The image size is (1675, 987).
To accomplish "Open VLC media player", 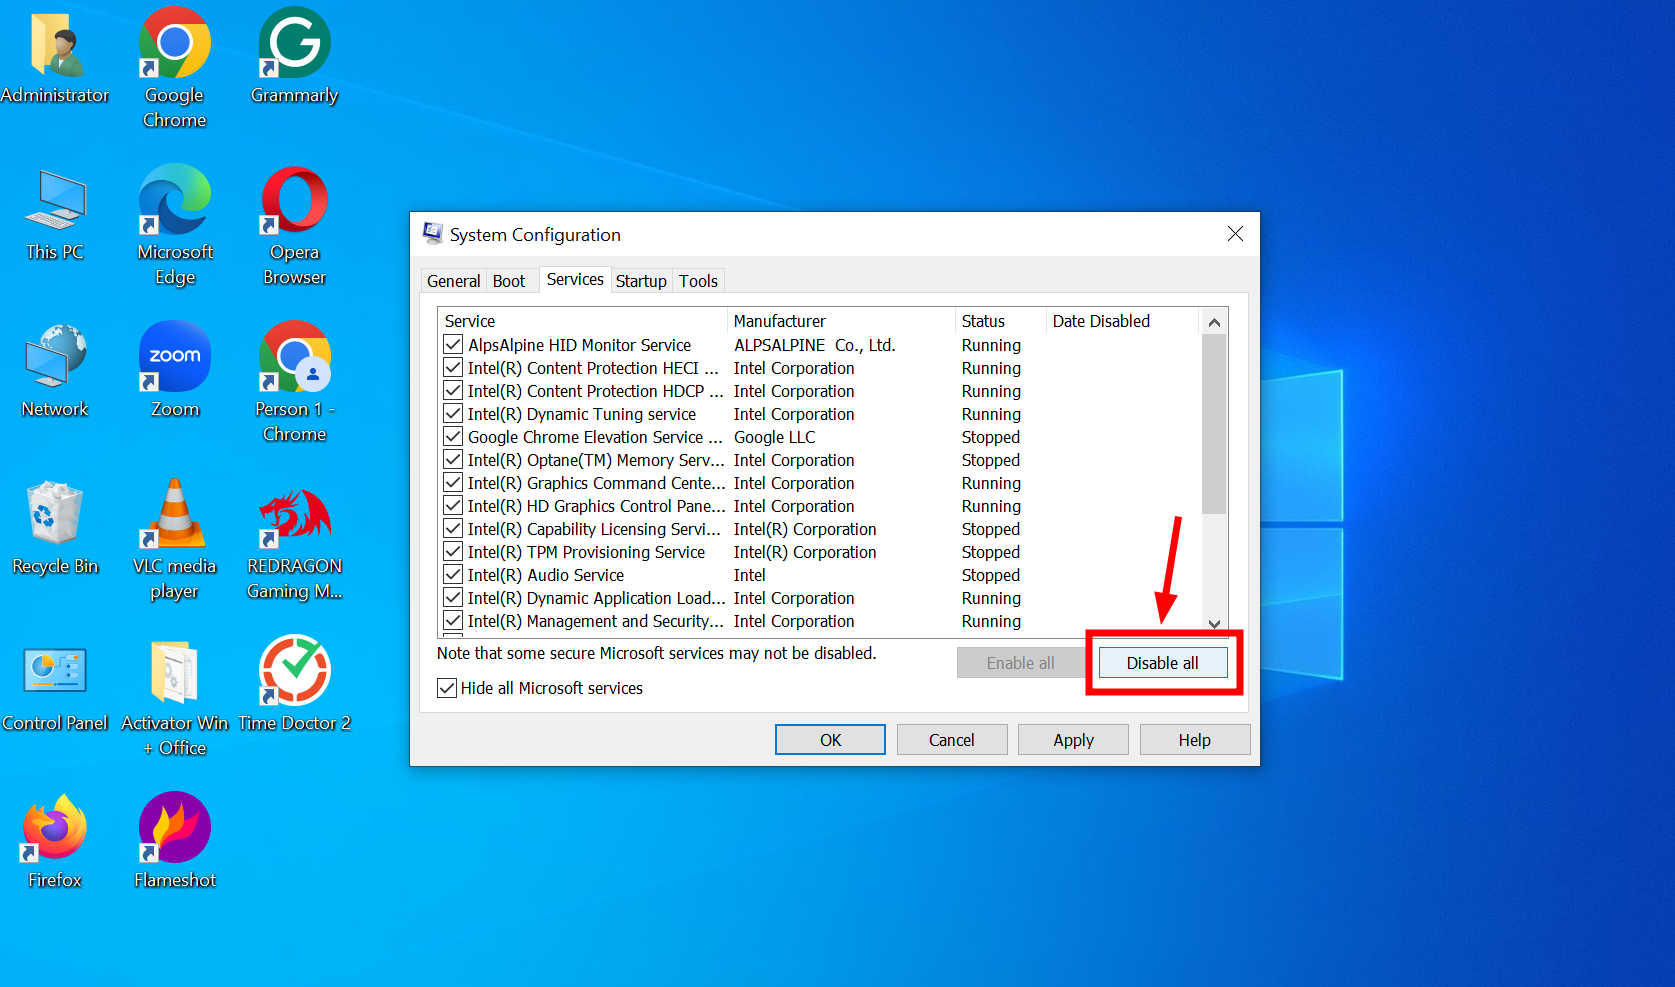I will (x=173, y=515).
